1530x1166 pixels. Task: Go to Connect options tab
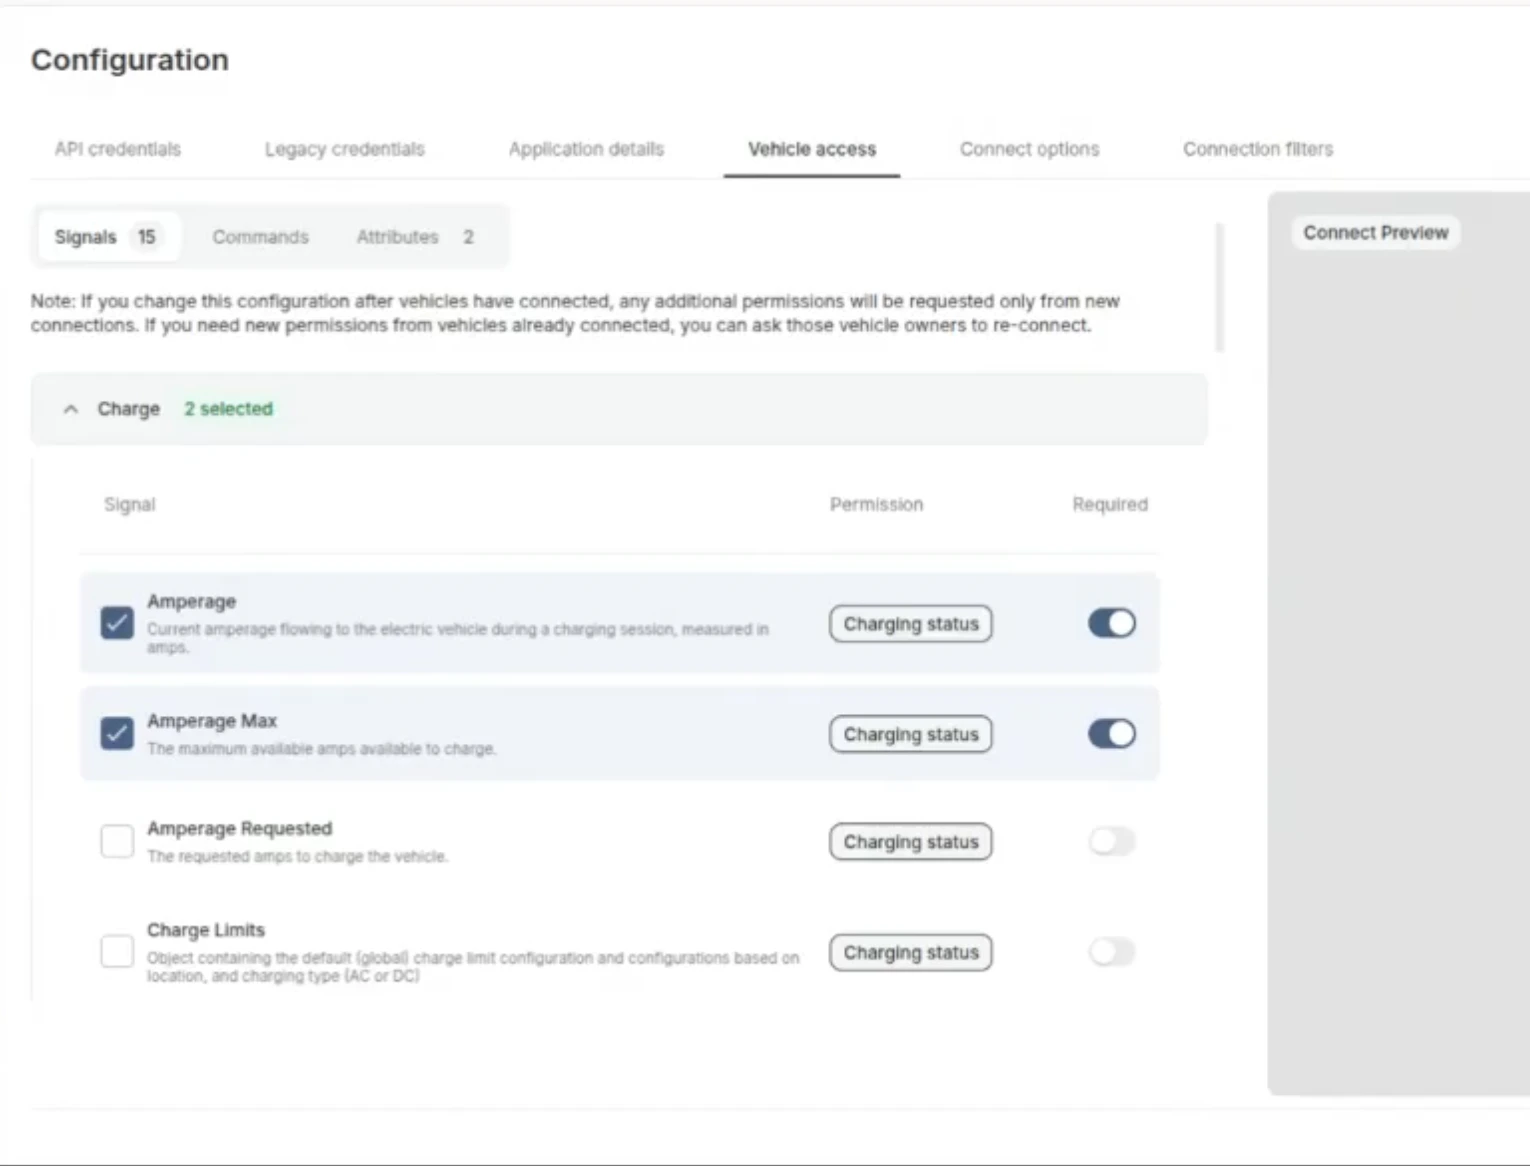click(1029, 149)
